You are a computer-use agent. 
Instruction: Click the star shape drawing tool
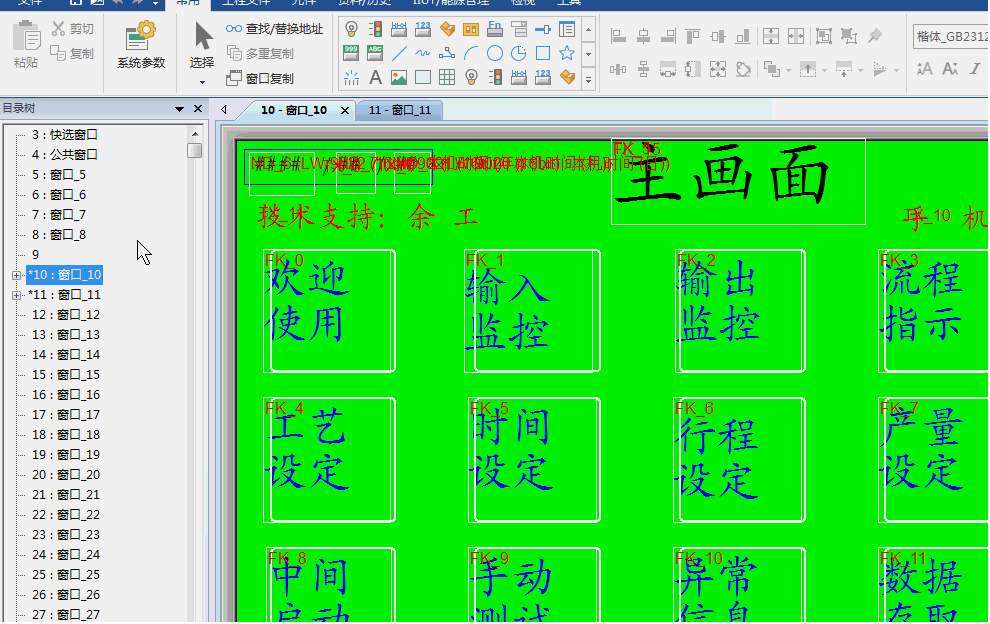pos(567,53)
